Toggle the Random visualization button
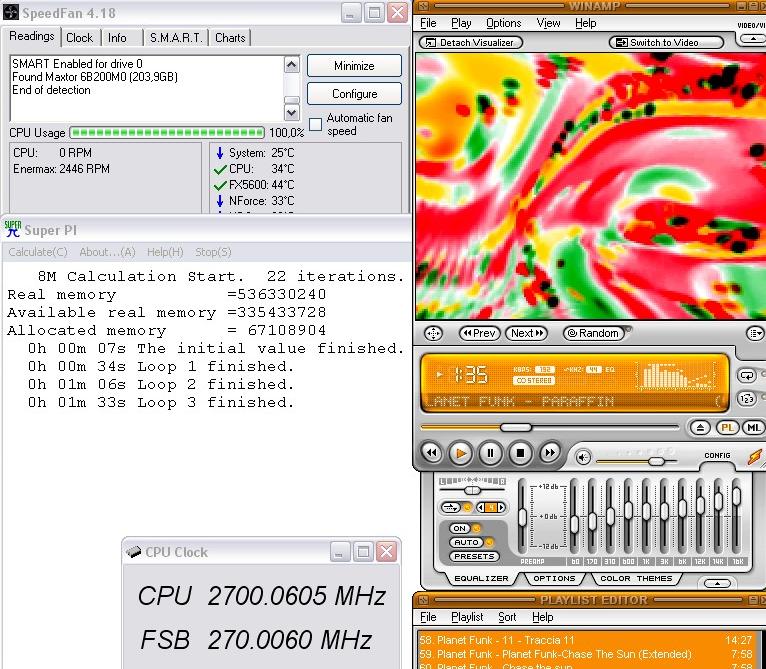 (x=594, y=333)
